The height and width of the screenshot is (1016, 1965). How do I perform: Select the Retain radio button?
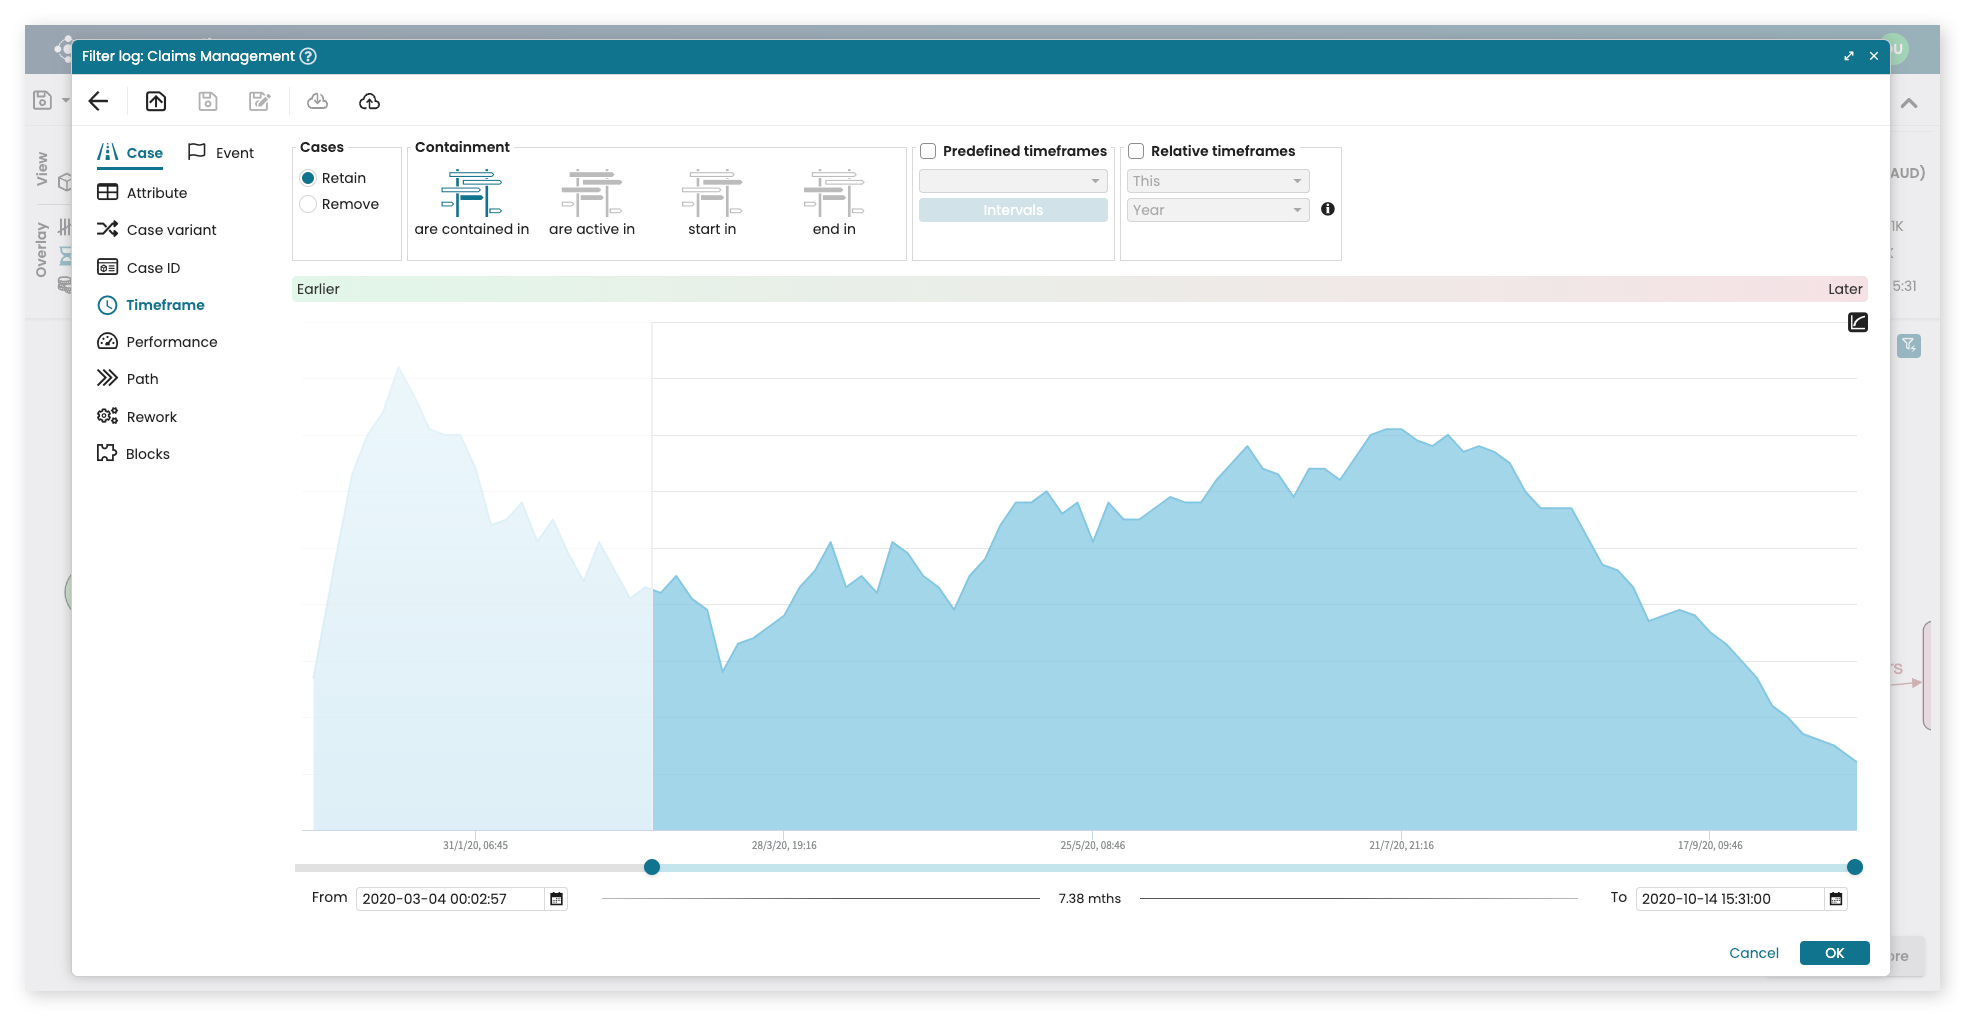(308, 178)
